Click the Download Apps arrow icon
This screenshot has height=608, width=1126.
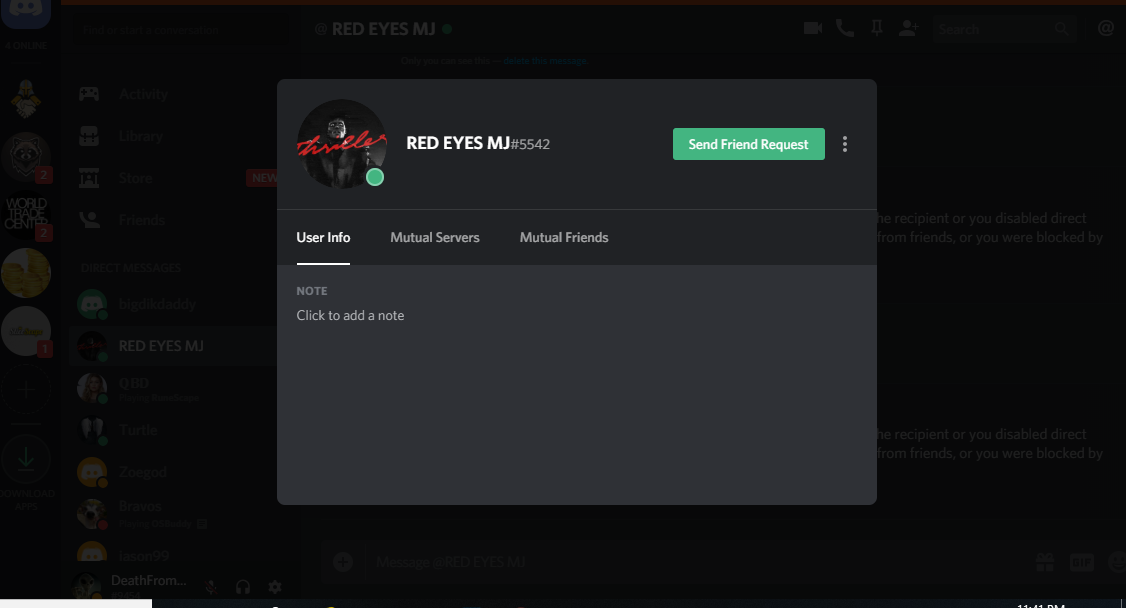(26, 459)
